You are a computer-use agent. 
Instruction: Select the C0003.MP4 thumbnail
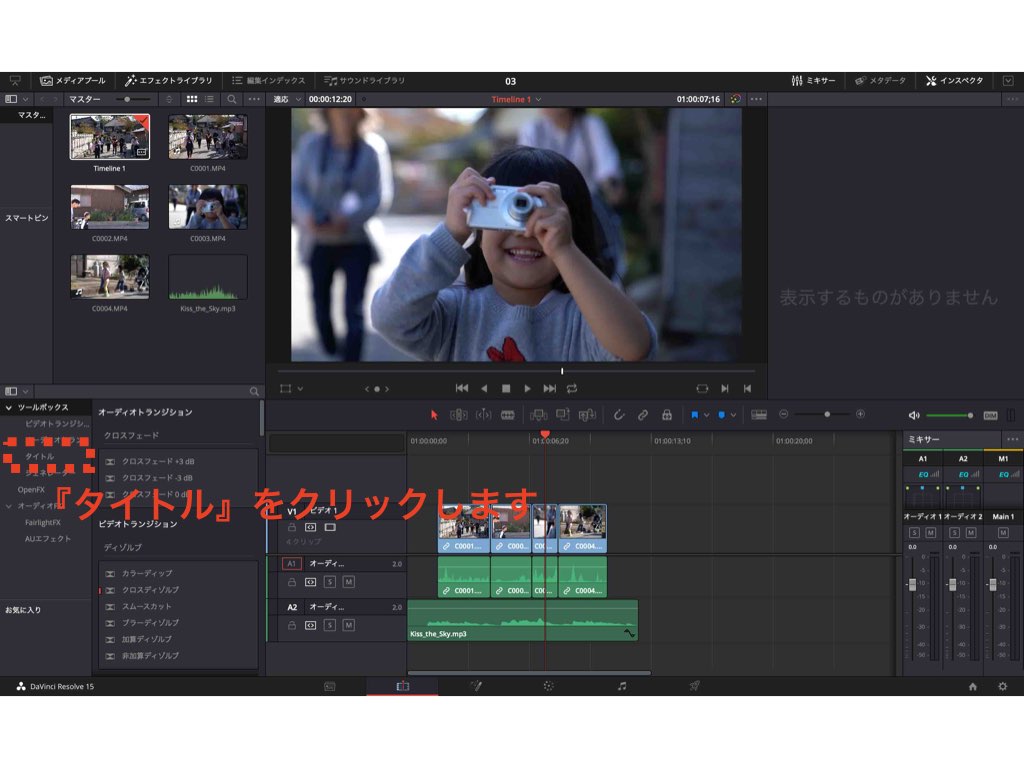pos(208,206)
